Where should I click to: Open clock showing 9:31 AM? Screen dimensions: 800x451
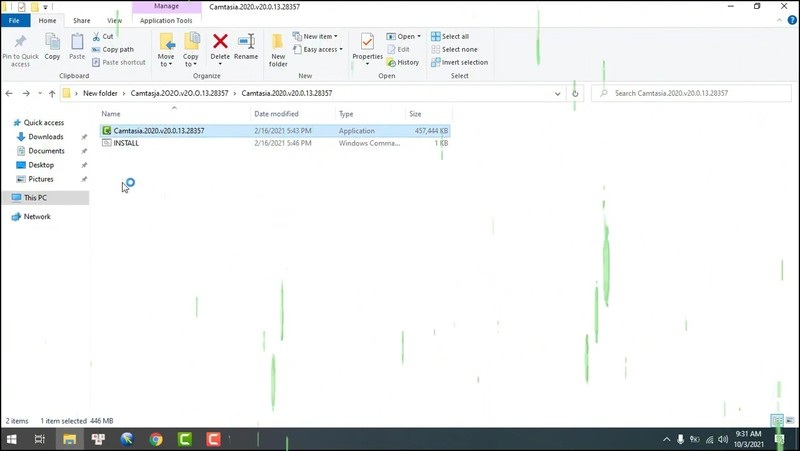[748, 439]
